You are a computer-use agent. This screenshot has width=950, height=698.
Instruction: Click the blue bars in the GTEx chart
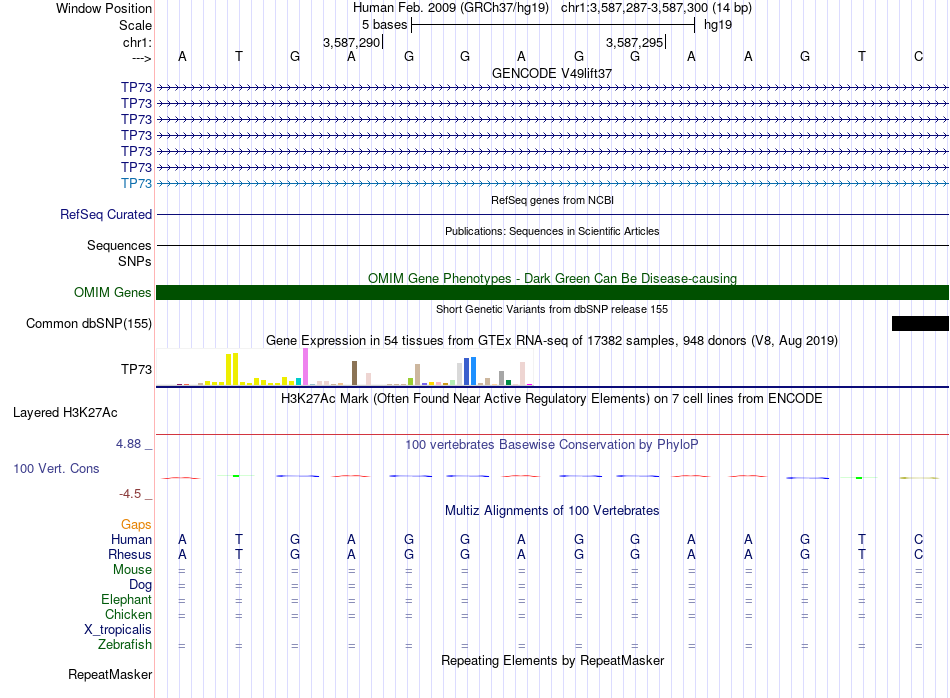point(470,371)
